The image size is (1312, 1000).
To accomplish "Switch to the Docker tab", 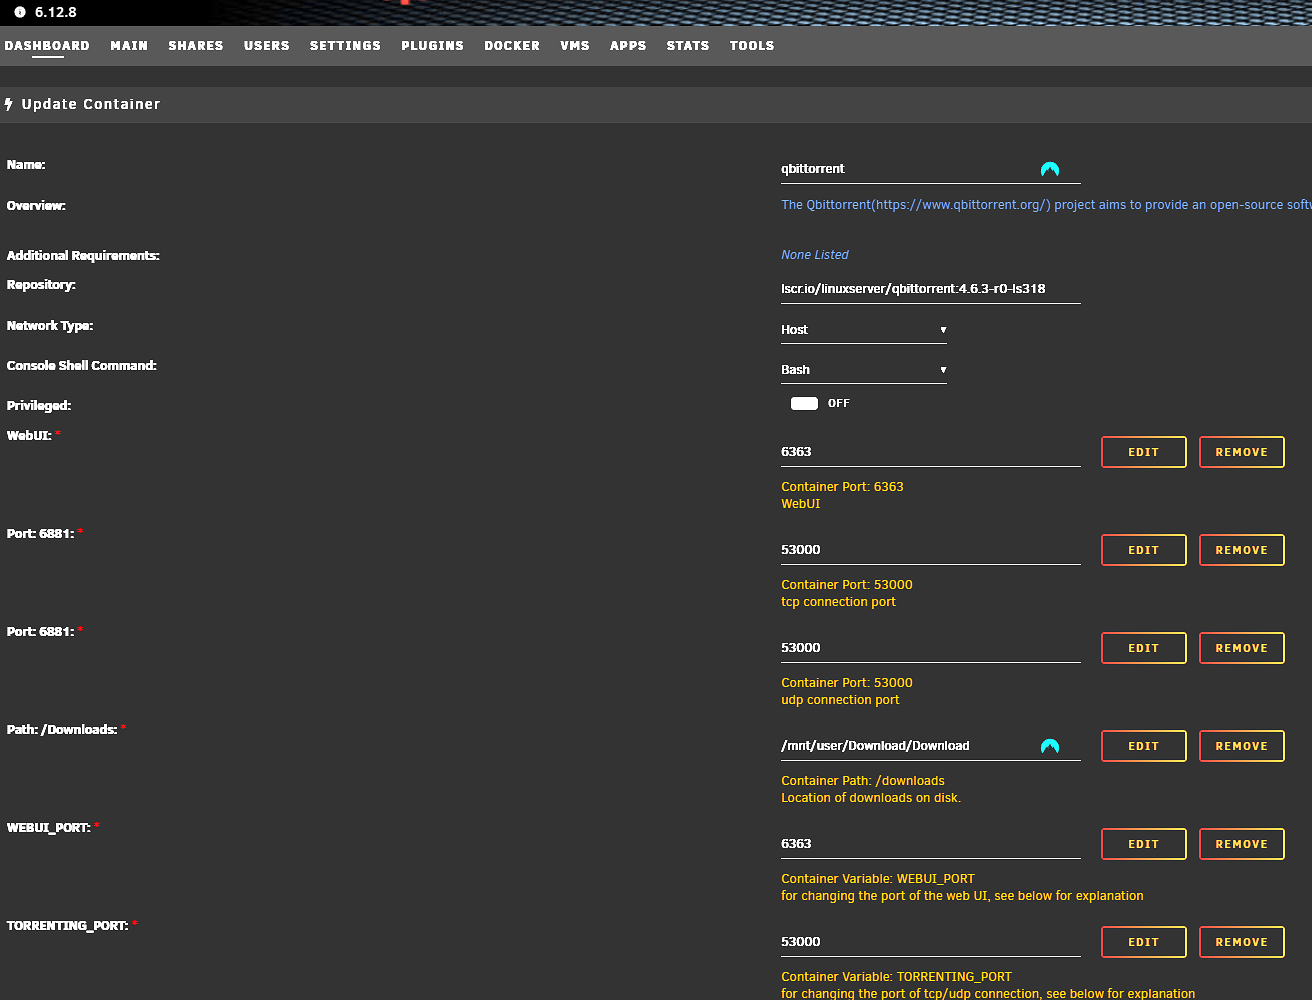I will click(511, 45).
